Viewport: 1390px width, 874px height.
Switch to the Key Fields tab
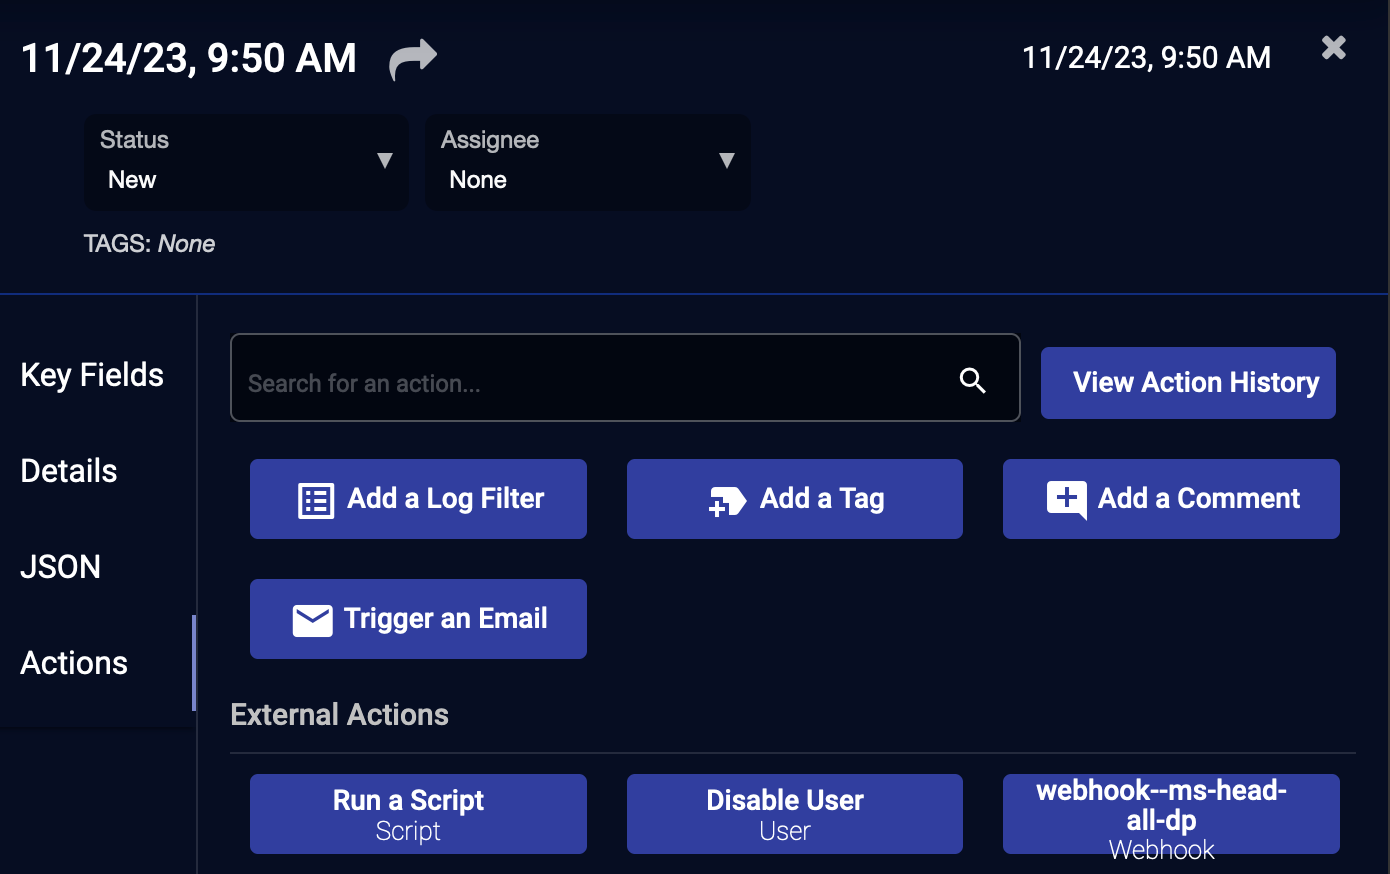[92, 375]
